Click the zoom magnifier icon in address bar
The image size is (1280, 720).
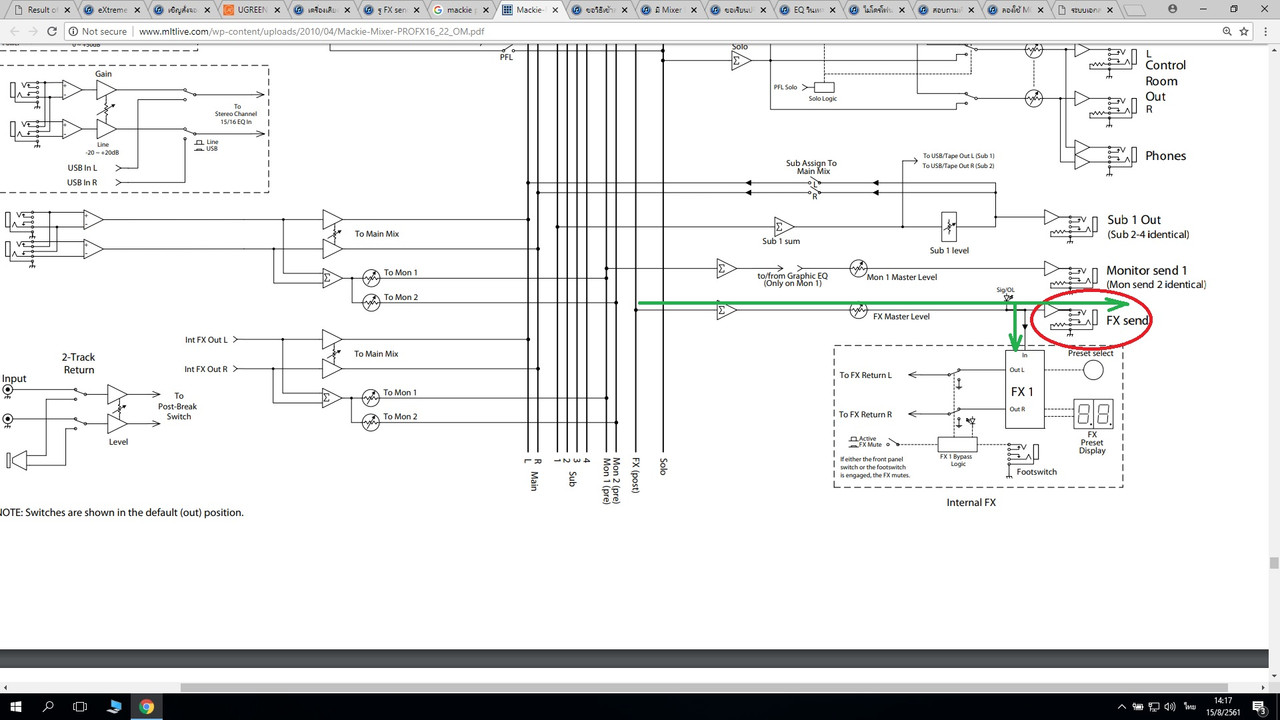[1227, 31]
